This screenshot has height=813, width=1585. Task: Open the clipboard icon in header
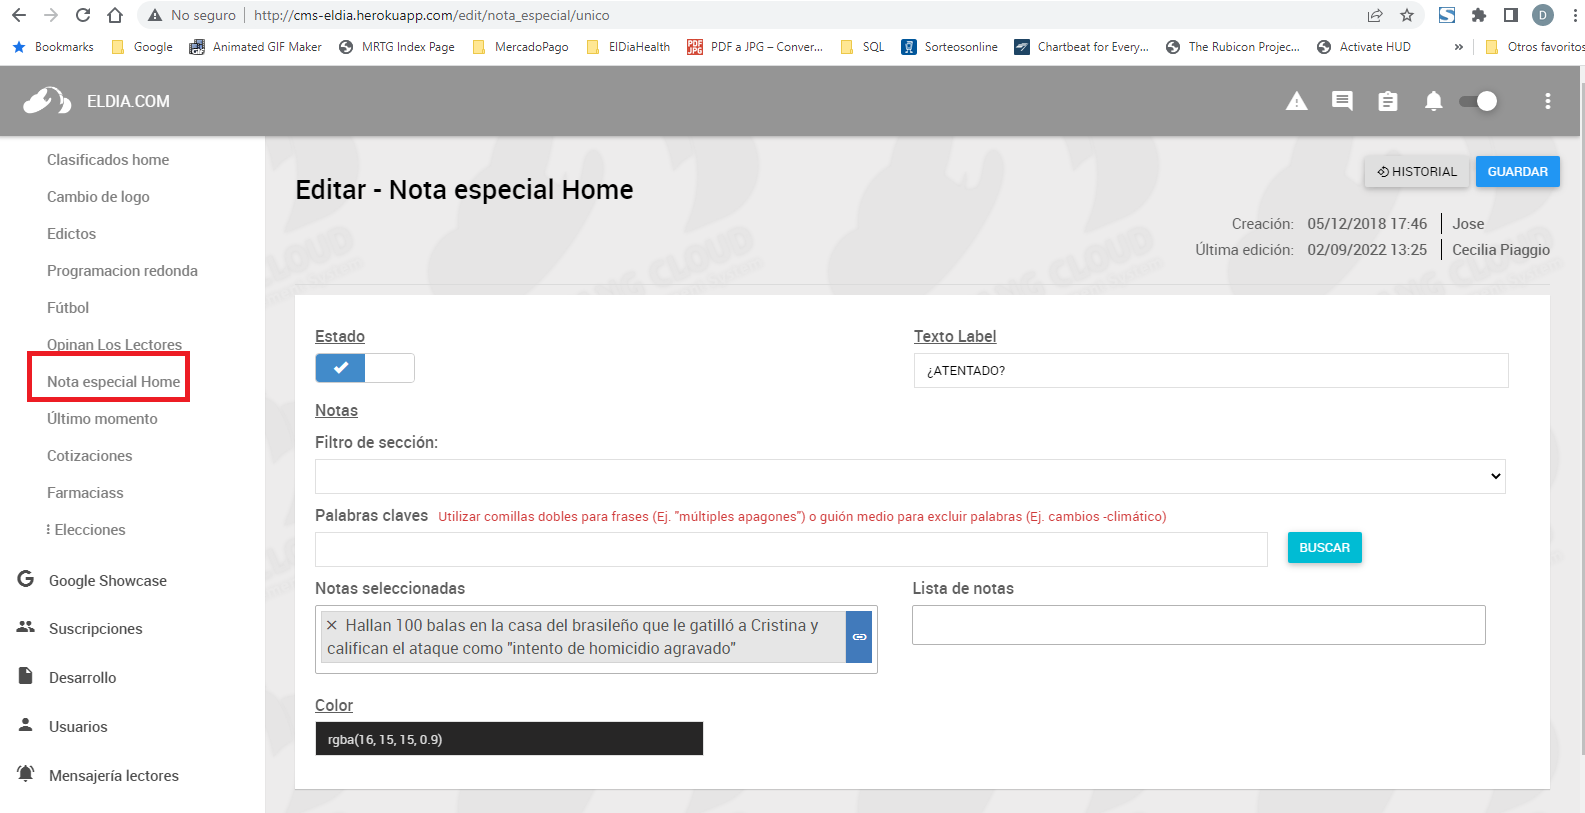1387,101
